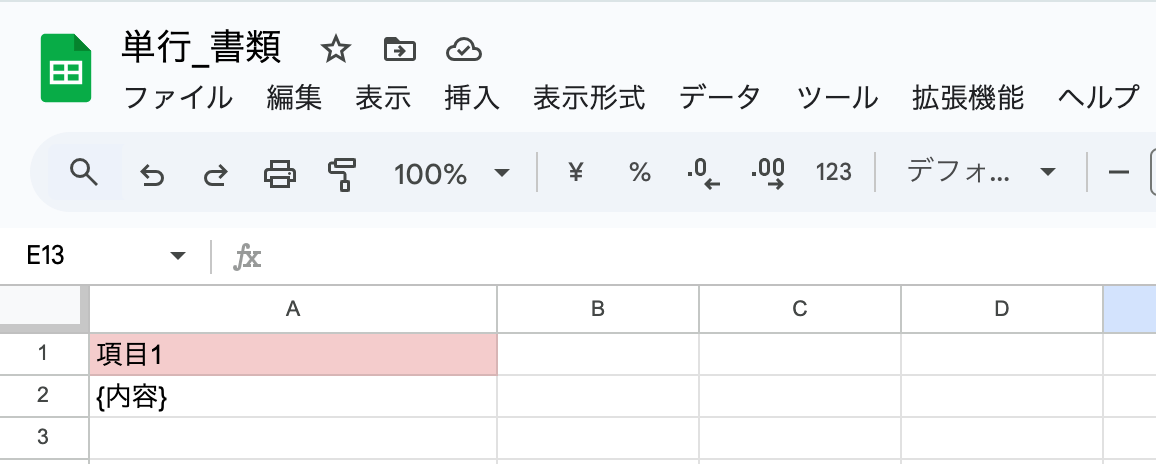Star the document 単行_書類
Viewport: 1156px width, 464px height.
coord(335,49)
